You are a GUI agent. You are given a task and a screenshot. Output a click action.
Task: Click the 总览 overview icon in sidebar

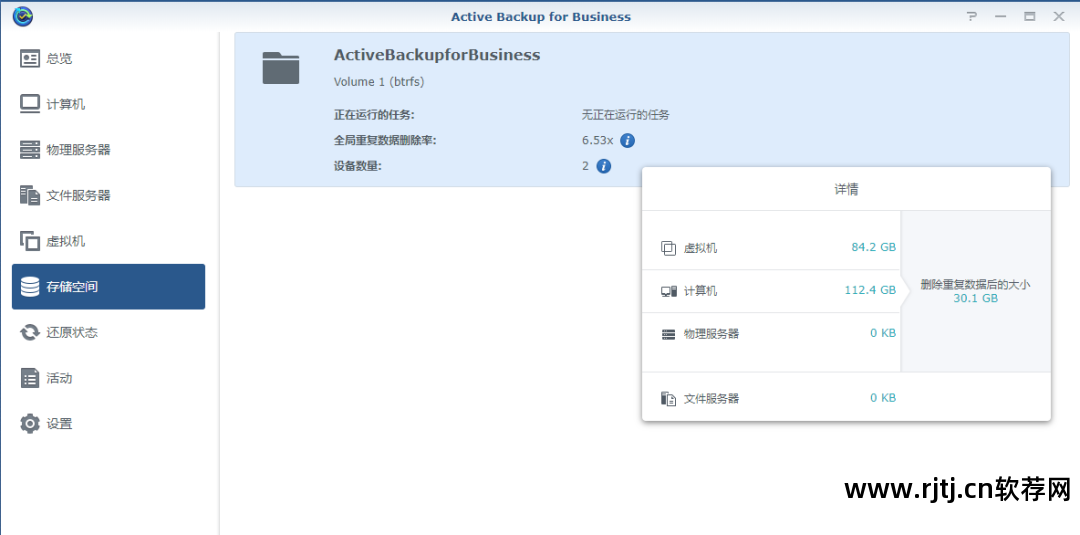[x=30, y=59]
